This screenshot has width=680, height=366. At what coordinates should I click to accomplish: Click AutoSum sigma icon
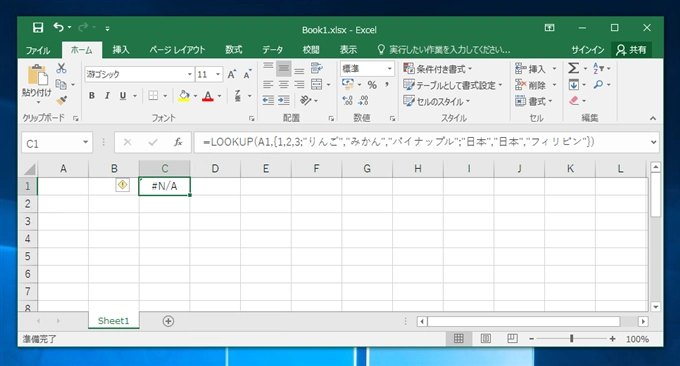pyautogui.click(x=573, y=68)
